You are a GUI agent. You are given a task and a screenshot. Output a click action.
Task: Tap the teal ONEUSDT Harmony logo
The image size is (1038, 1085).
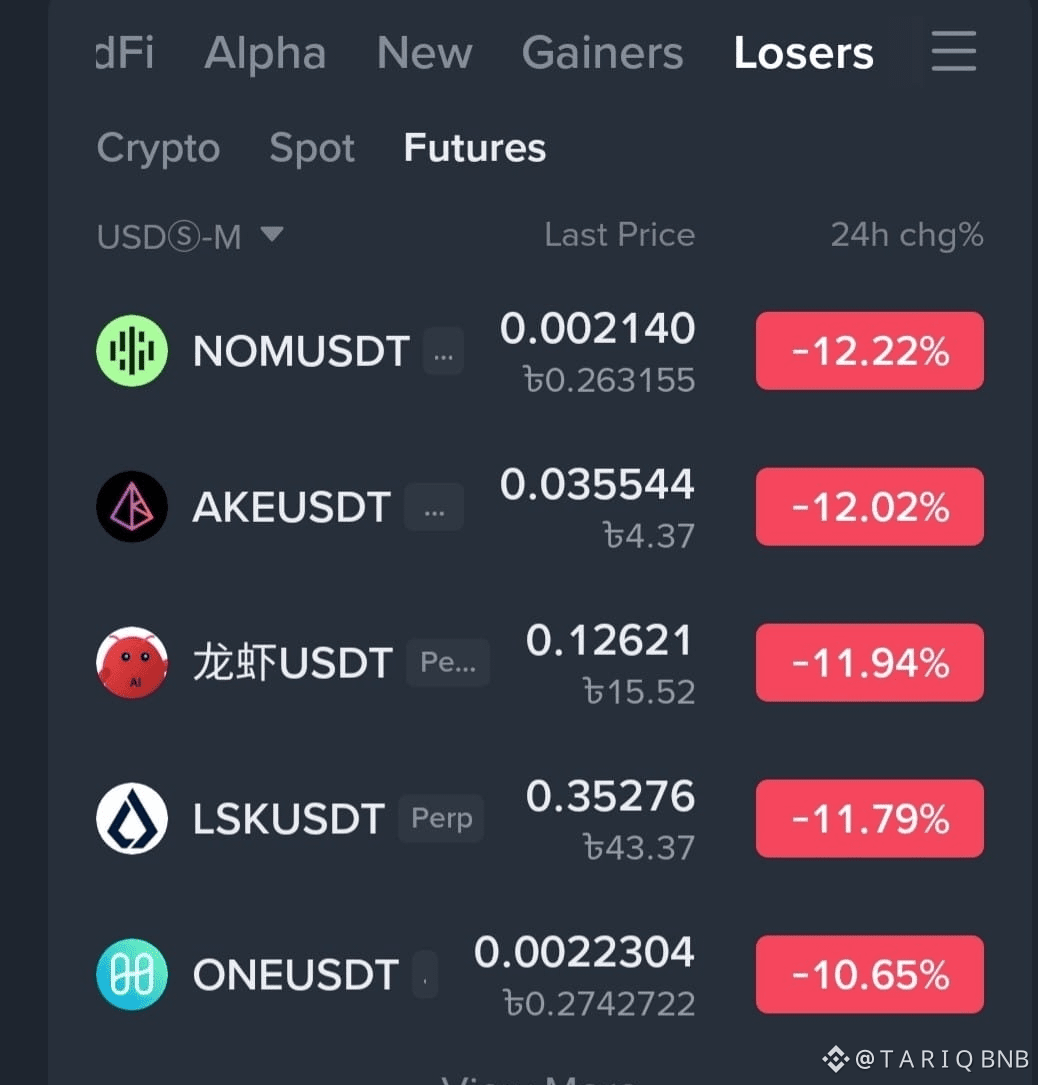point(131,974)
